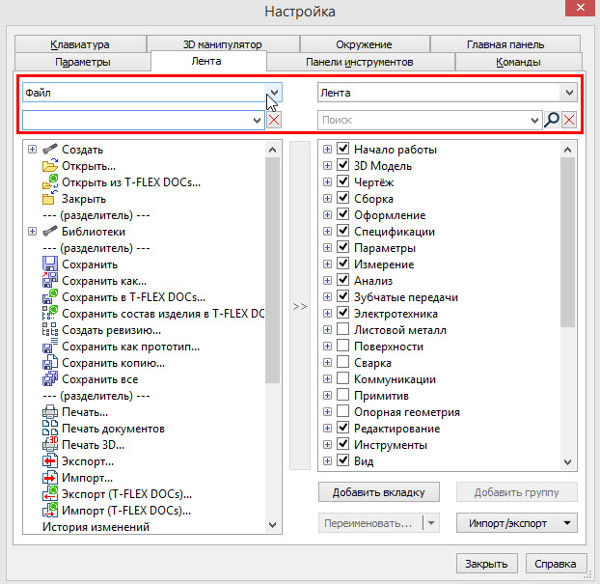The image size is (600, 584).
Task: Switch to the Окружение tab
Action: [364, 44]
